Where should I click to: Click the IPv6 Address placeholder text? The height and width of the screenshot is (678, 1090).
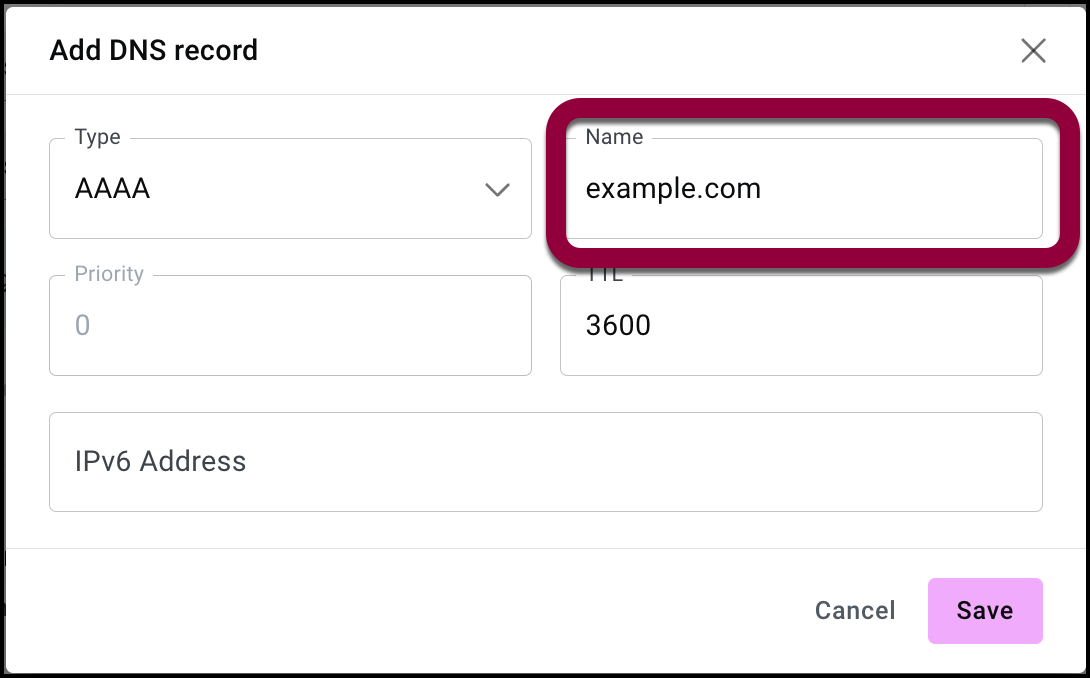pos(160,462)
